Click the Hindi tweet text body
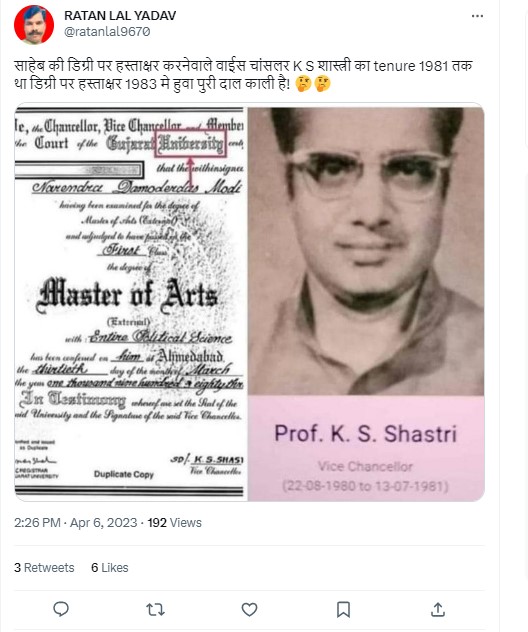This screenshot has width=528, height=632. [x=243, y=75]
